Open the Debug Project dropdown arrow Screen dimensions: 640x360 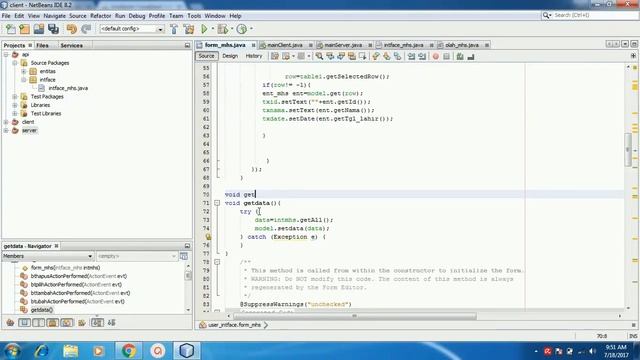231,29
